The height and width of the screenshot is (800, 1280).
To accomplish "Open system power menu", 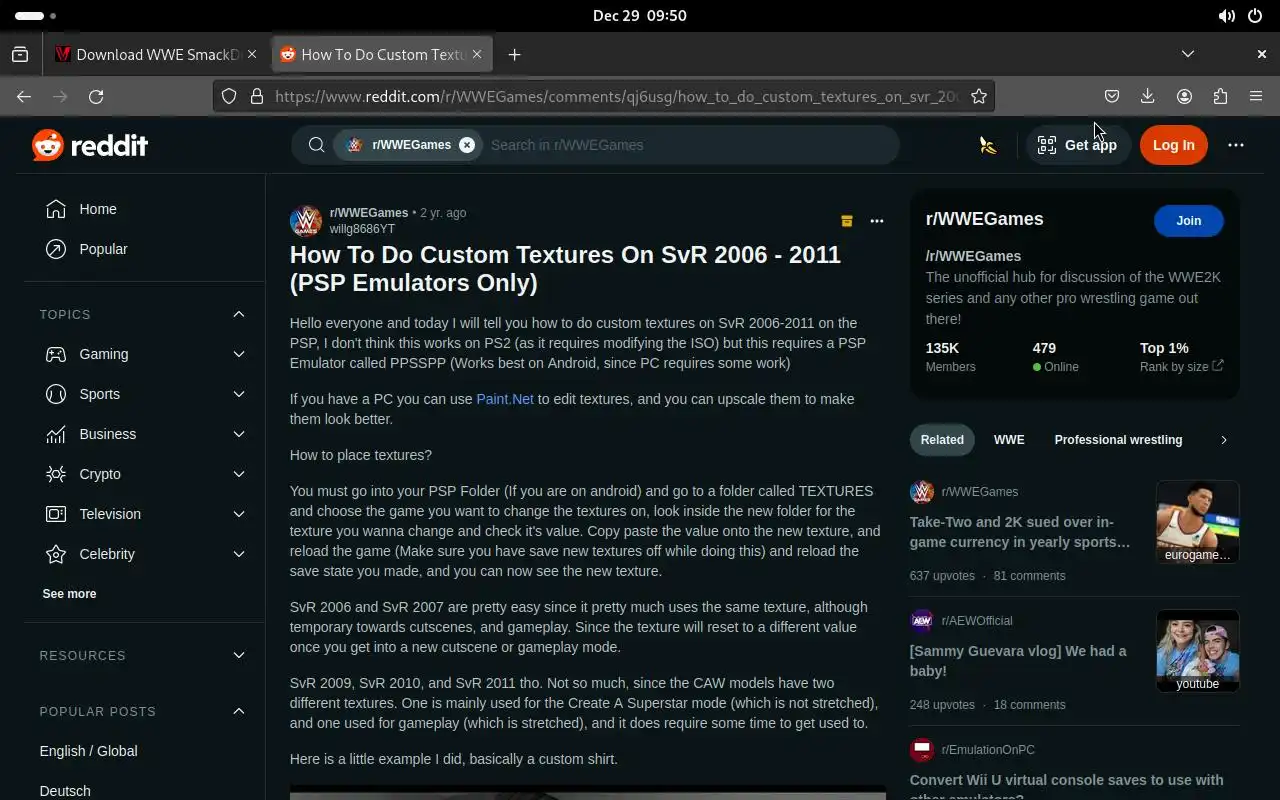I will [x=1256, y=16].
